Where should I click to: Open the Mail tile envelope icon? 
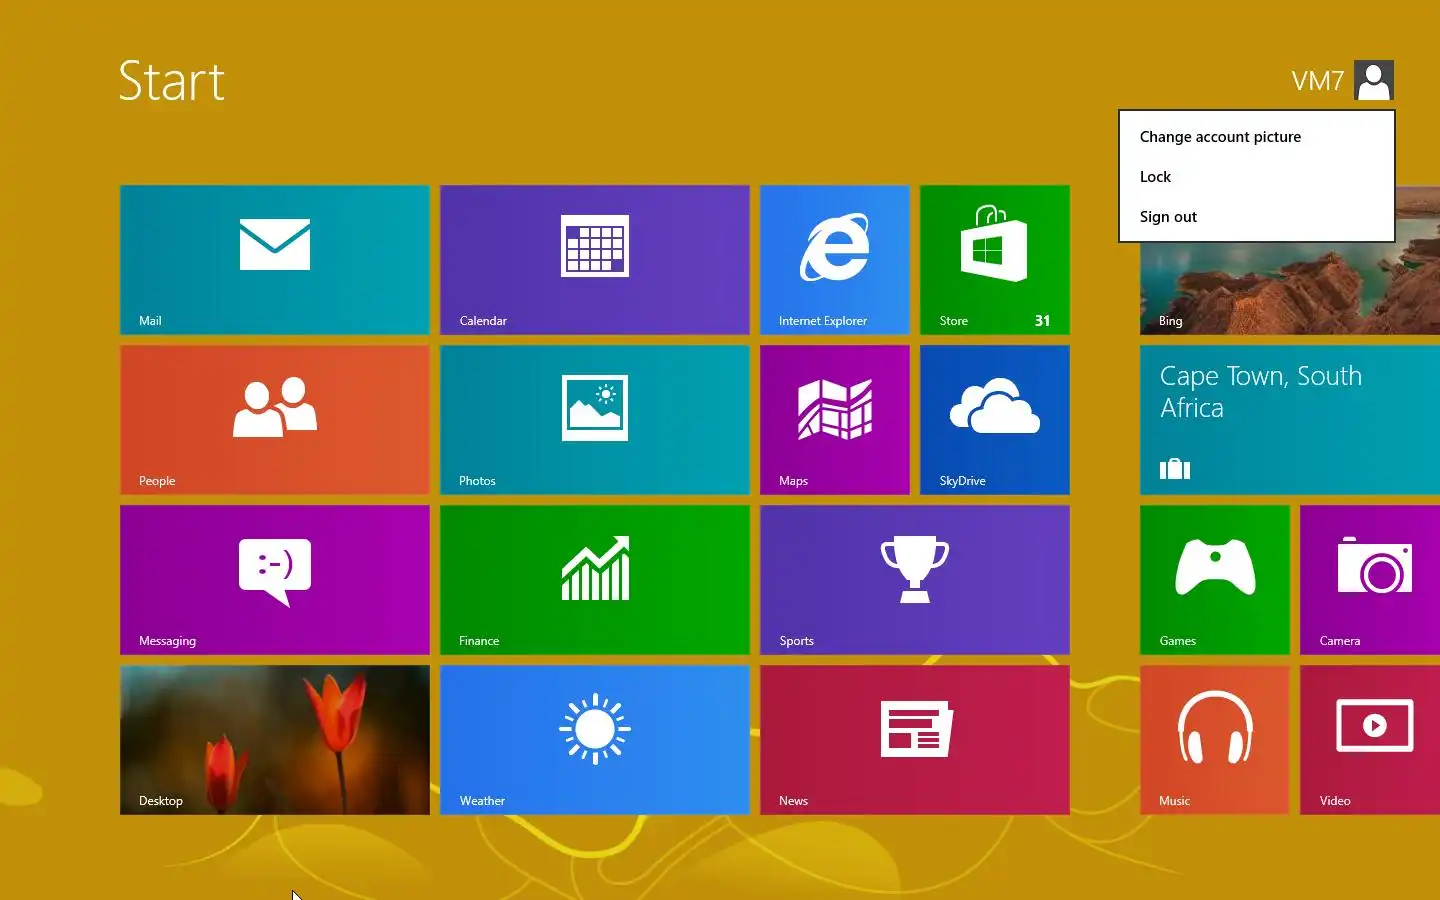(275, 245)
